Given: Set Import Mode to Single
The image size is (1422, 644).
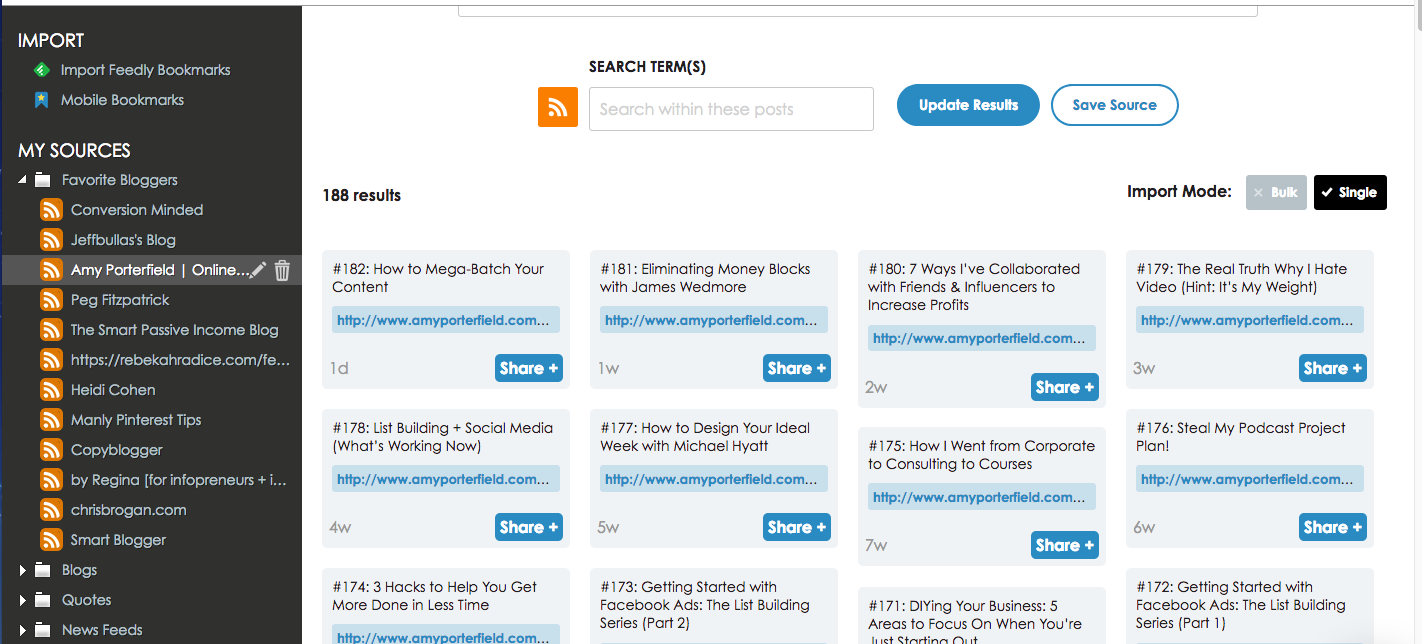Looking at the screenshot, I should pyautogui.click(x=1350, y=193).
